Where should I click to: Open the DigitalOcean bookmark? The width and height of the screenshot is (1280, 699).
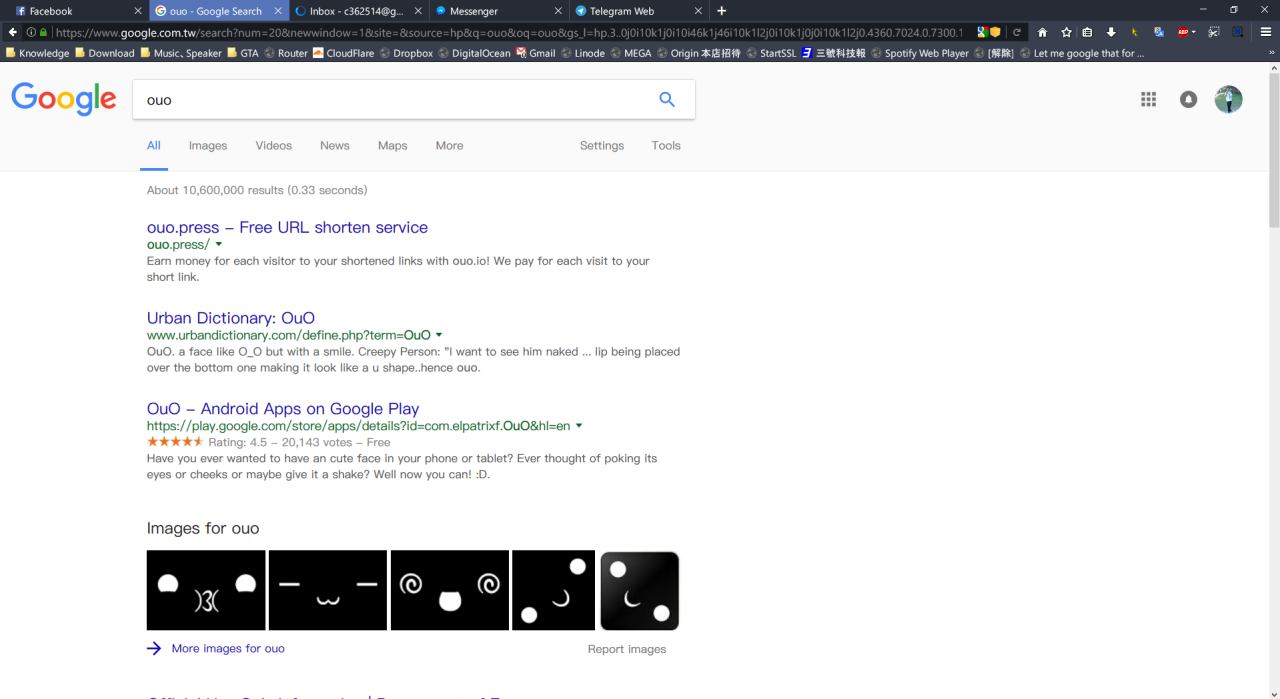475,53
